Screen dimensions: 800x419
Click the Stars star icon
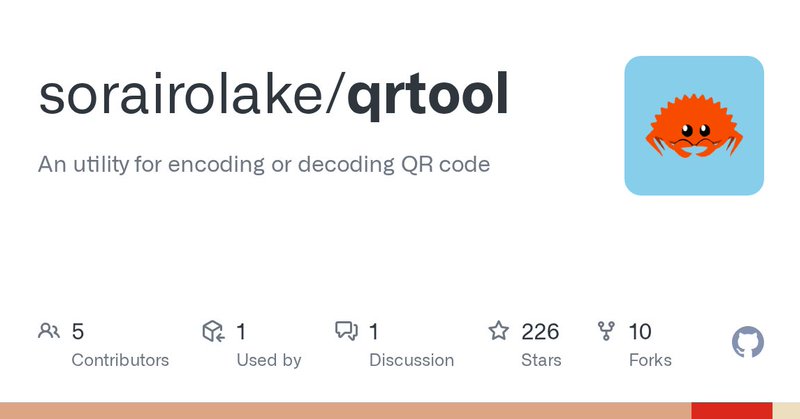click(498, 331)
